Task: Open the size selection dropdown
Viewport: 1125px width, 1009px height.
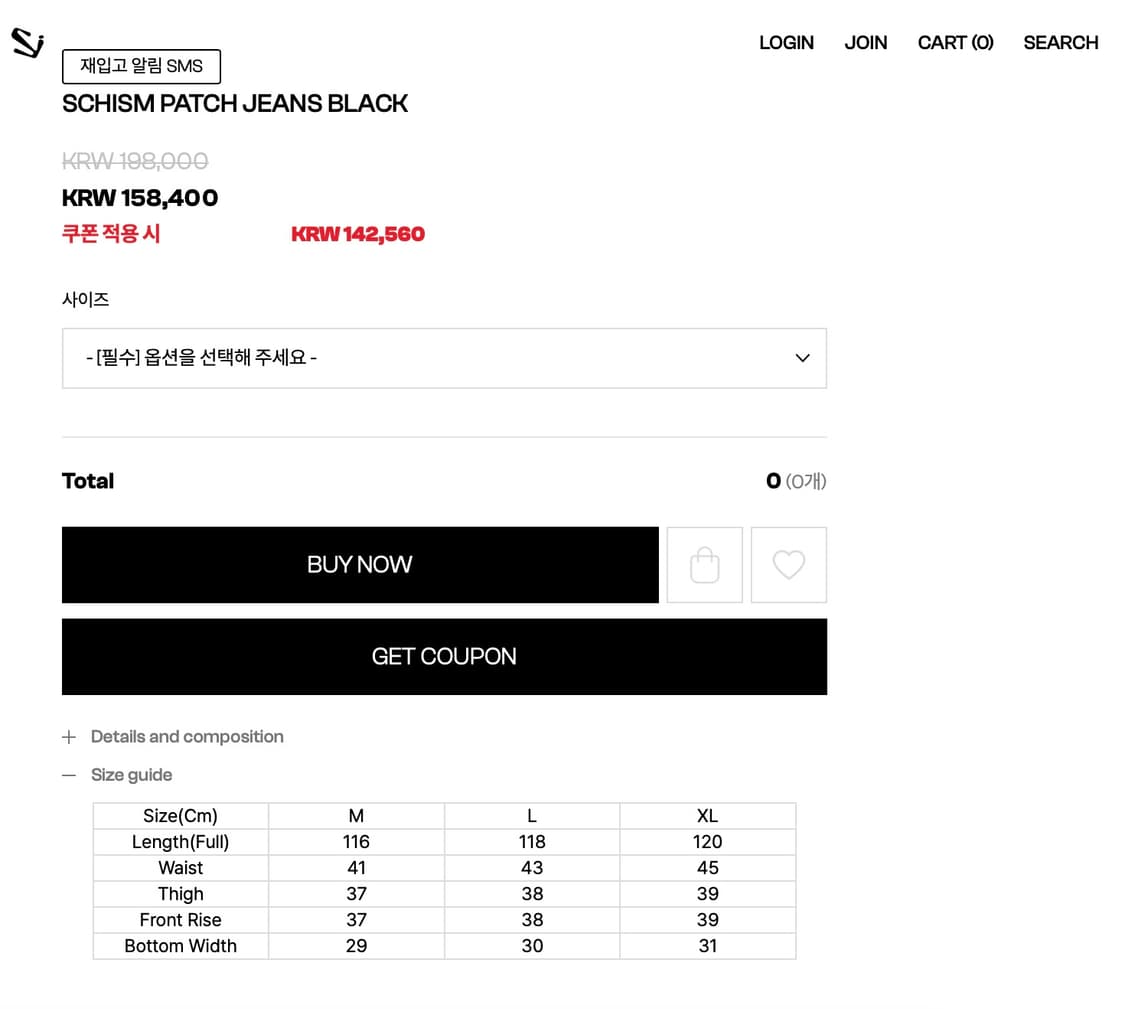Action: [444, 358]
